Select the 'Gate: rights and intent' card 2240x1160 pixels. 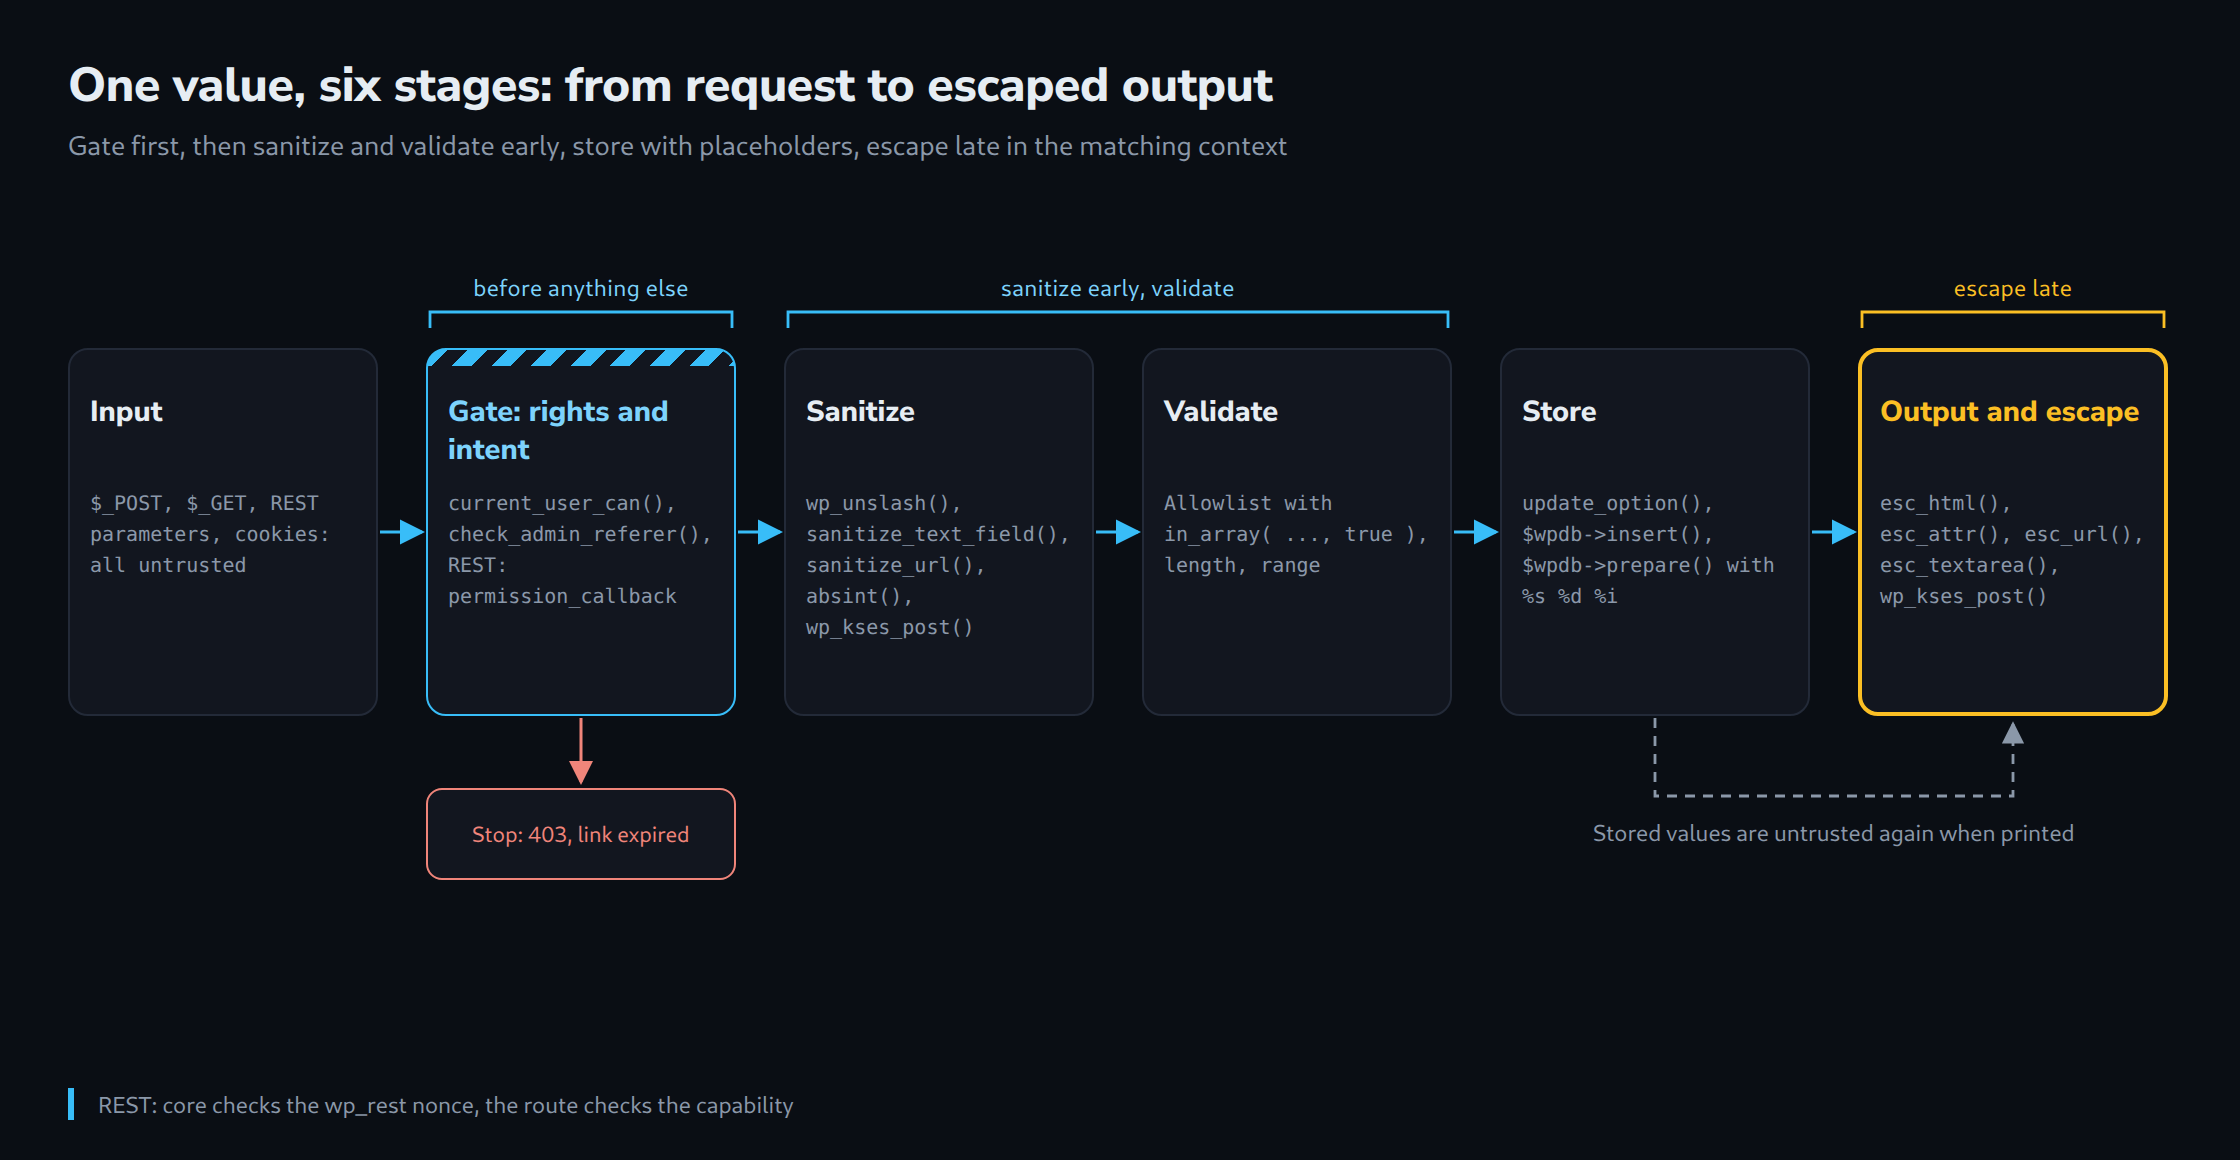581,532
